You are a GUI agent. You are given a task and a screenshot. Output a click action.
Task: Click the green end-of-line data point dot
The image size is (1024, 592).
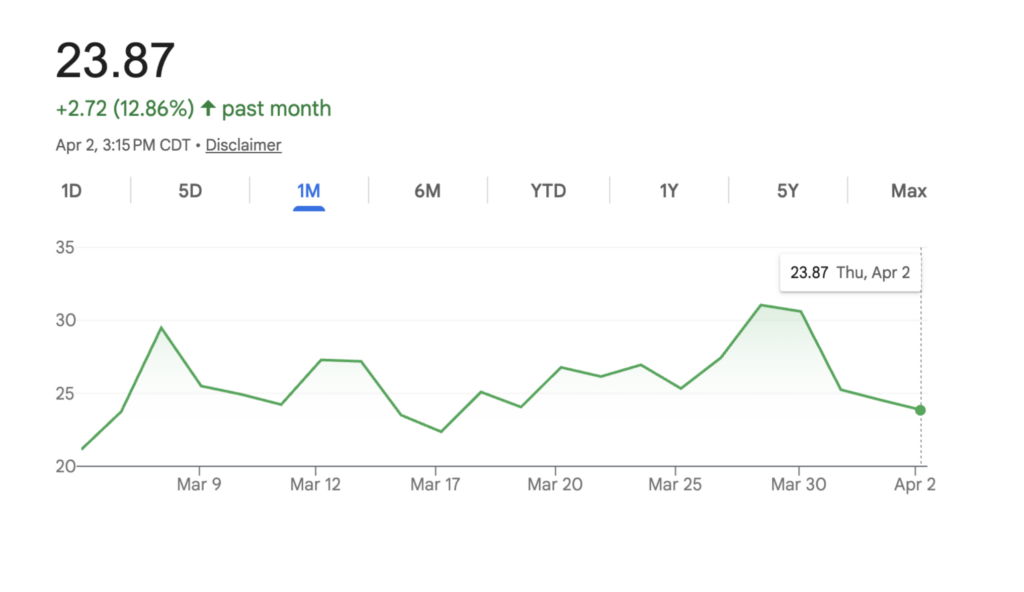click(920, 410)
